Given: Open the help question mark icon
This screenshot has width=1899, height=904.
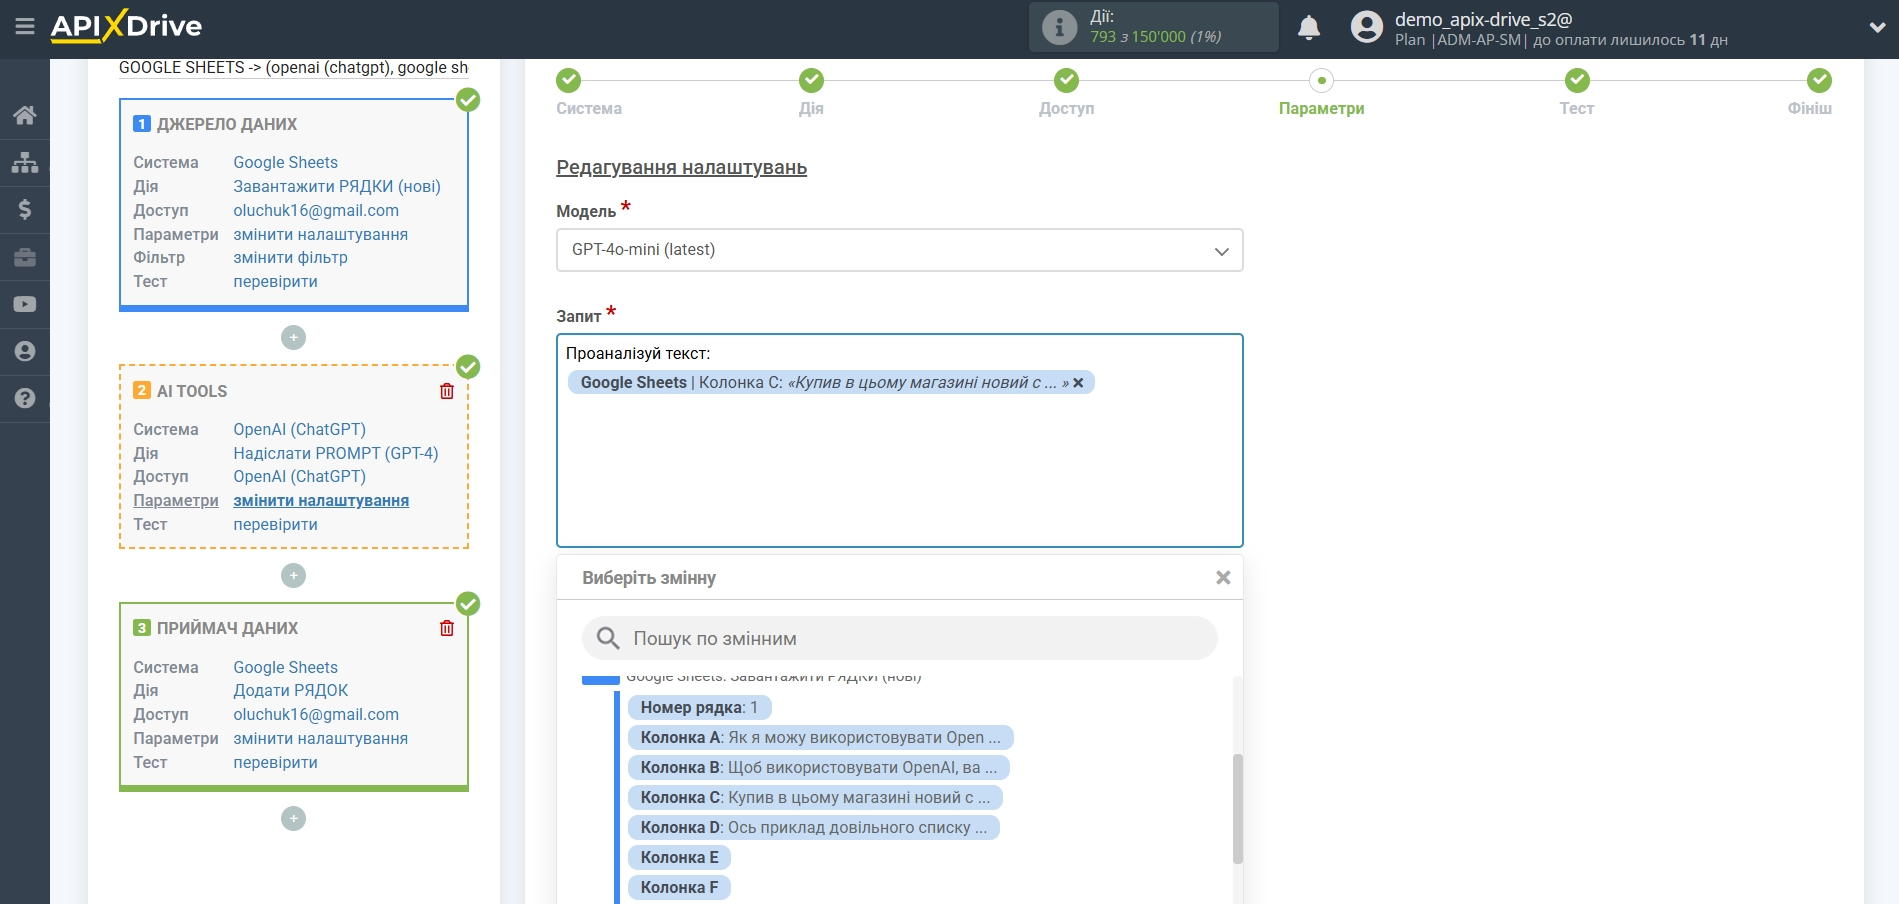Looking at the screenshot, I should (x=25, y=398).
